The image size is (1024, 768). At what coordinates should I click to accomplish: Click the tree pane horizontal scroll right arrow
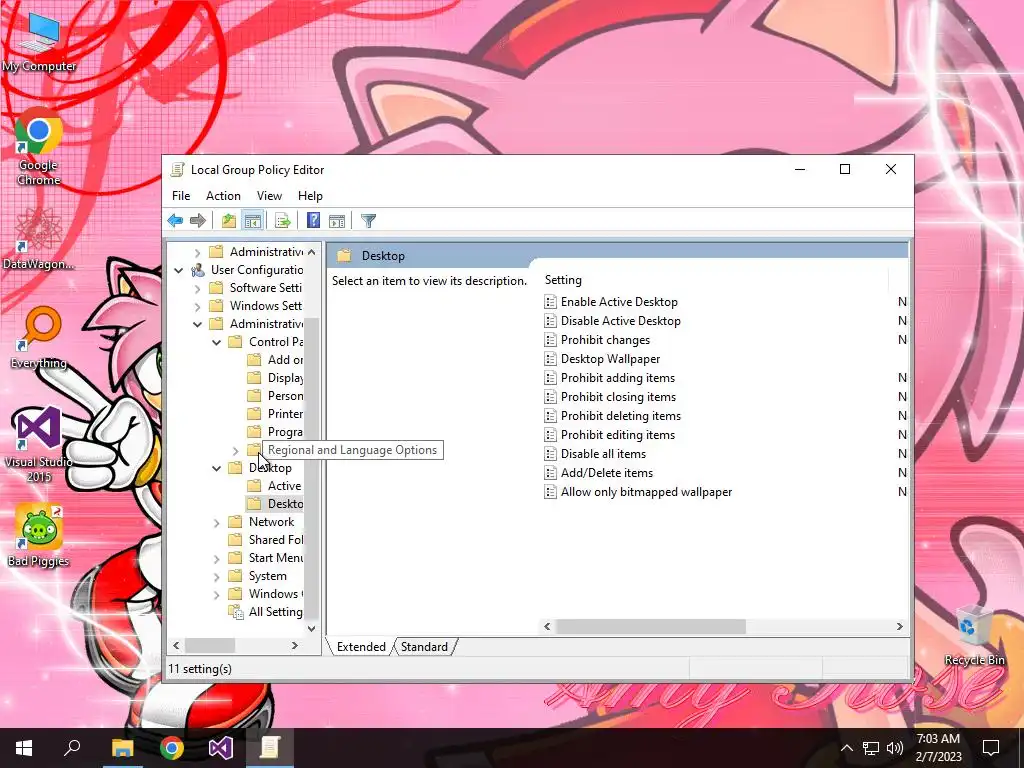[x=295, y=645]
